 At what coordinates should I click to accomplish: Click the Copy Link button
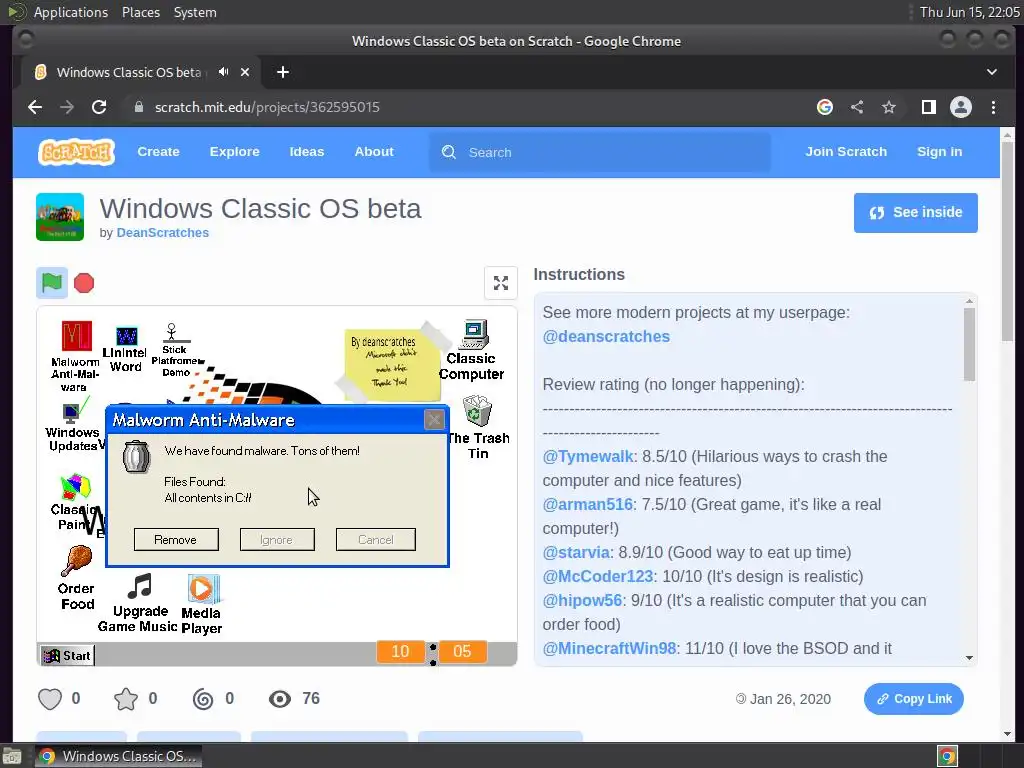(914, 699)
